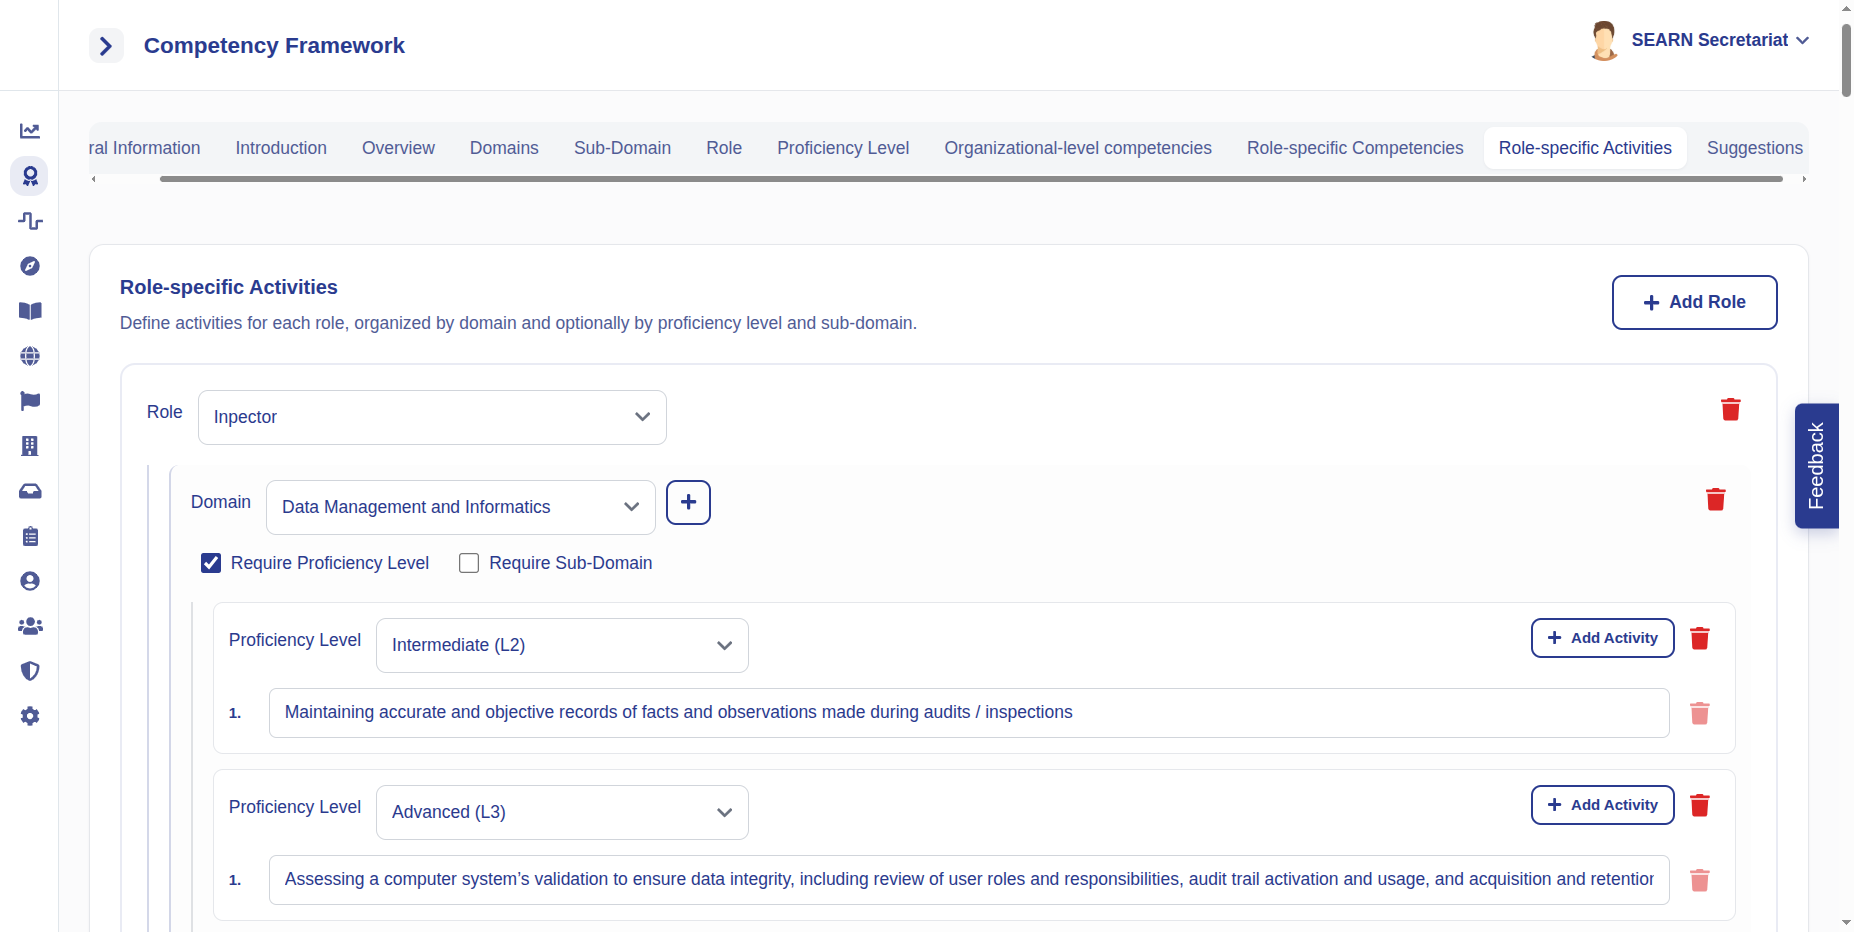Screen dimensions: 1854x932
Task: Open the Role dropdown showing Inpector
Action: click(432, 417)
